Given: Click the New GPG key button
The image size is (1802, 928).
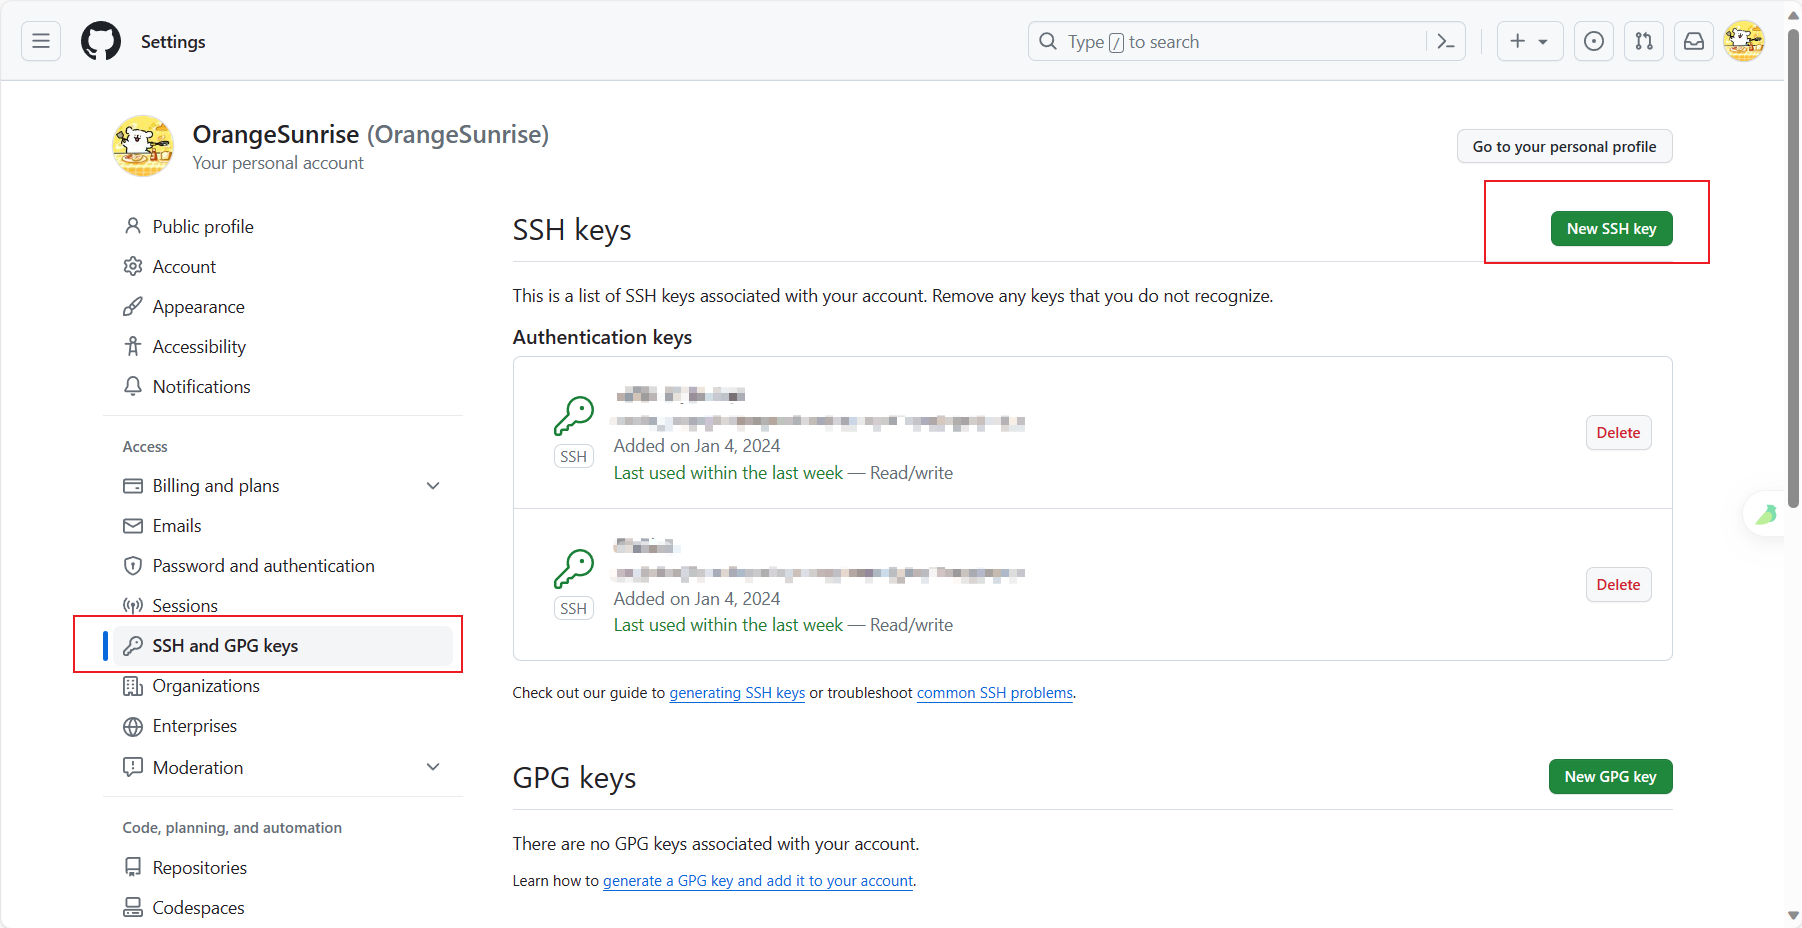Looking at the screenshot, I should tap(1610, 777).
